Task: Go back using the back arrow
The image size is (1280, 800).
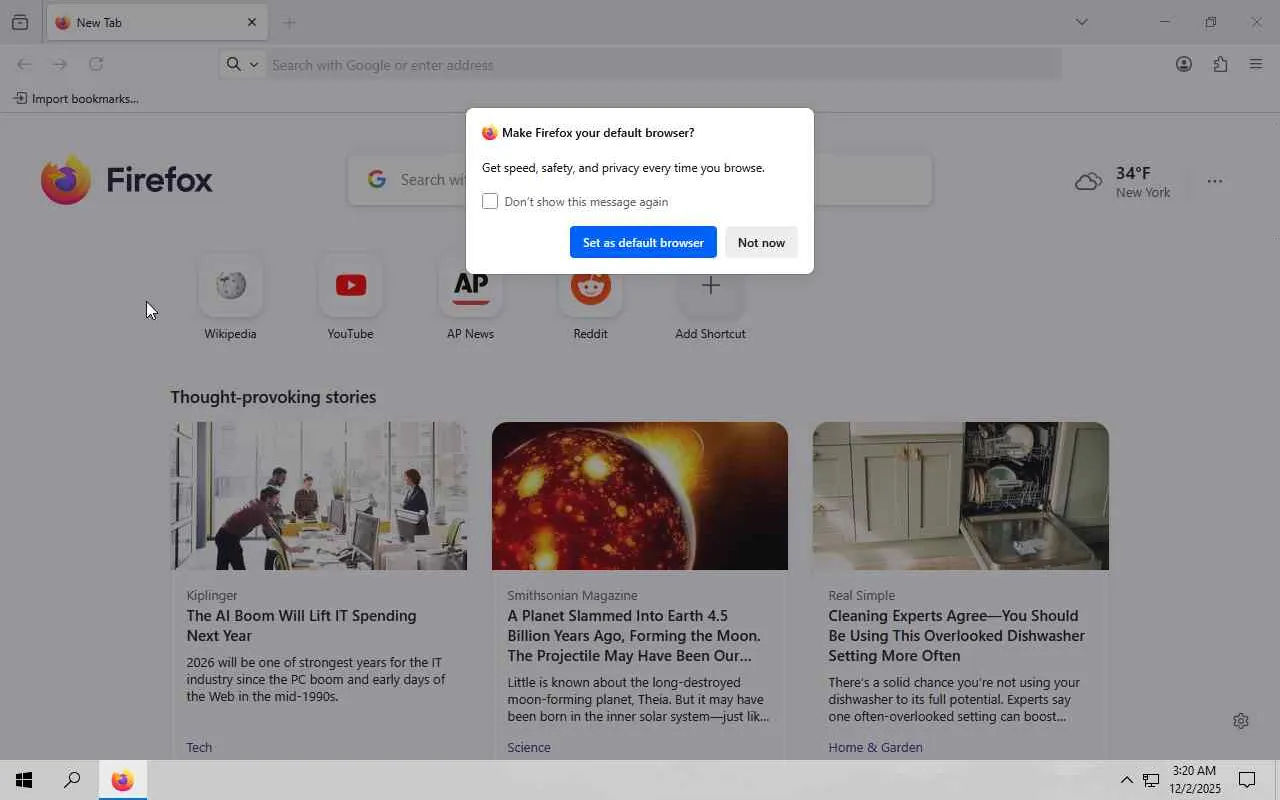Action: click(24, 64)
